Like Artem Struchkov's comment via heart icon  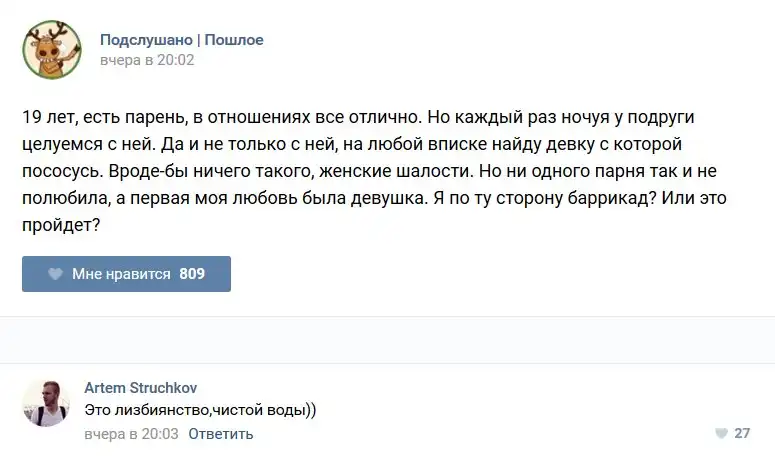pos(720,434)
